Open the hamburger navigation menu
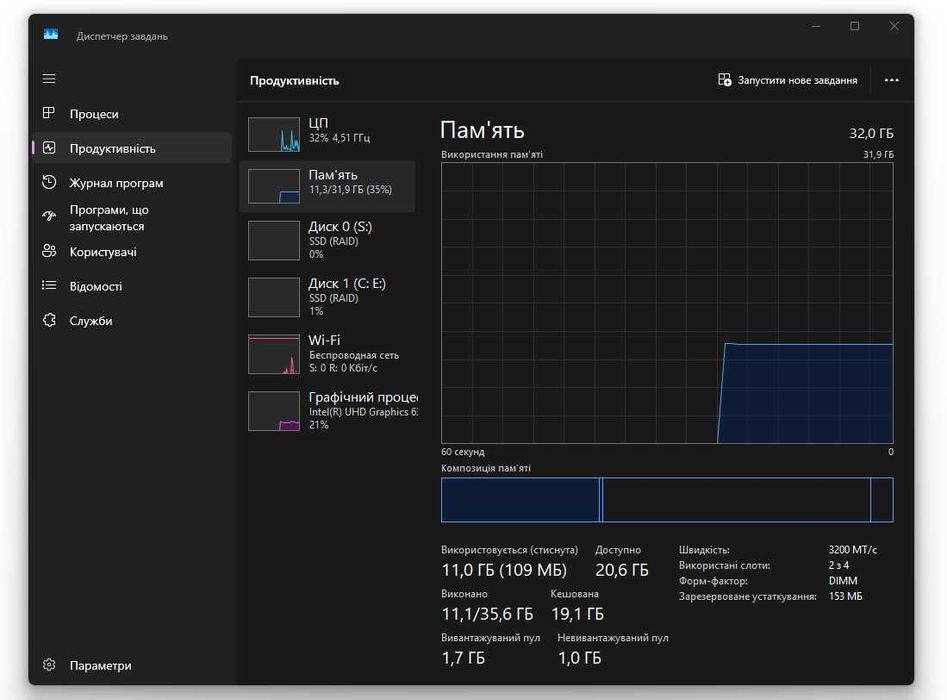947x700 pixels. tap(49, 79)
